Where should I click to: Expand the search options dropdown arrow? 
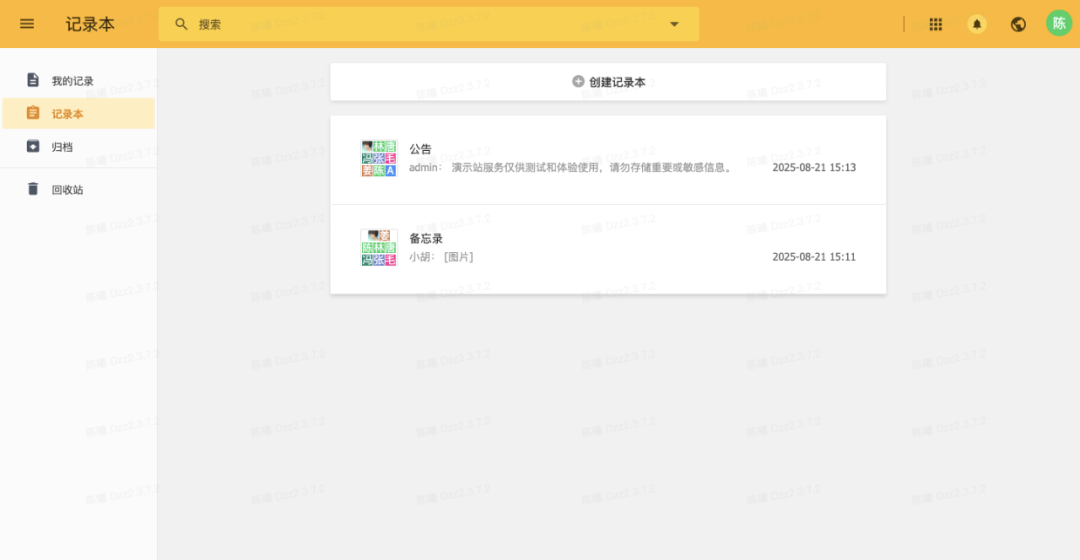click(674, 24)
